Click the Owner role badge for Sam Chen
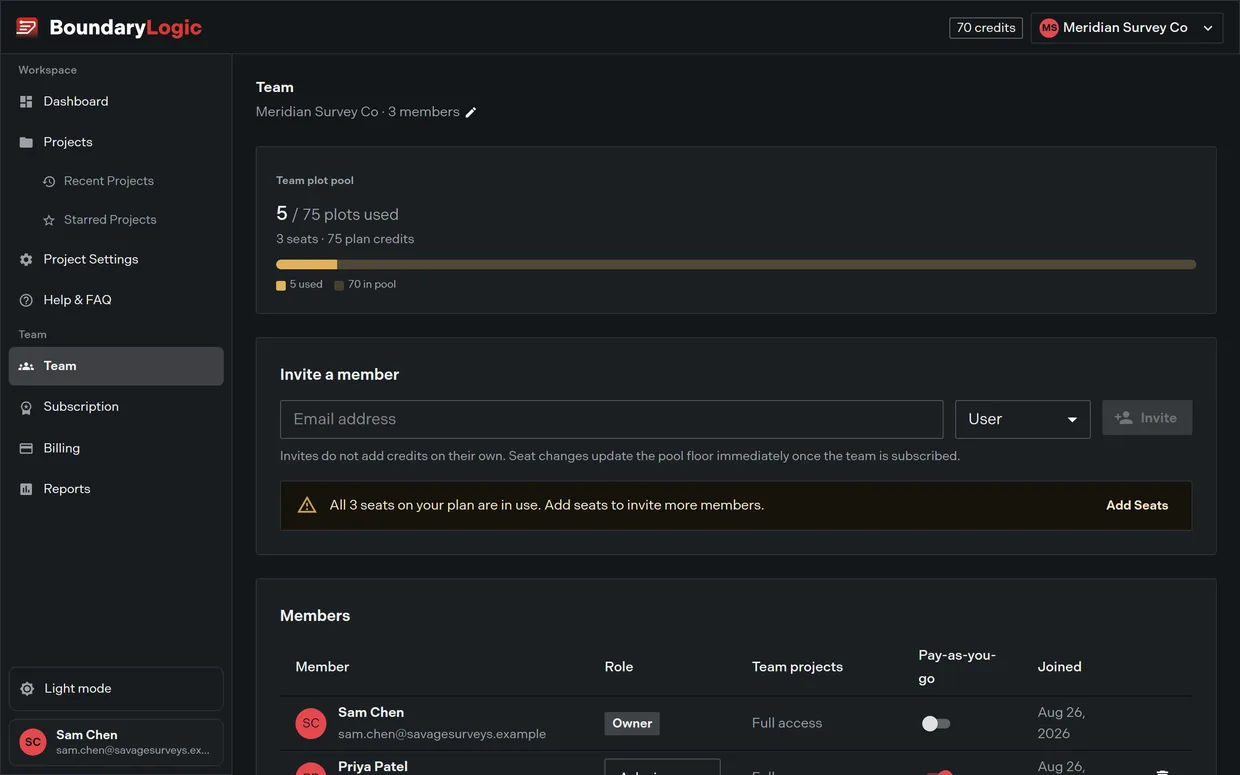The image size is (1240, 775). pos(632,724)
